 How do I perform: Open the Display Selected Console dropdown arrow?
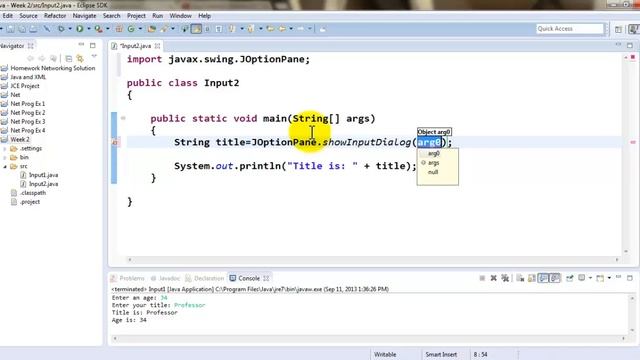(x=590, y=278)
